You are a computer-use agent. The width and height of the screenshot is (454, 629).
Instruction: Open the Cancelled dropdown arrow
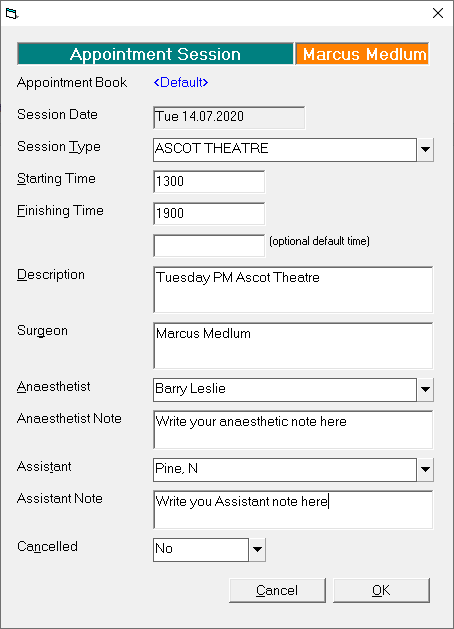coord(257,550)
